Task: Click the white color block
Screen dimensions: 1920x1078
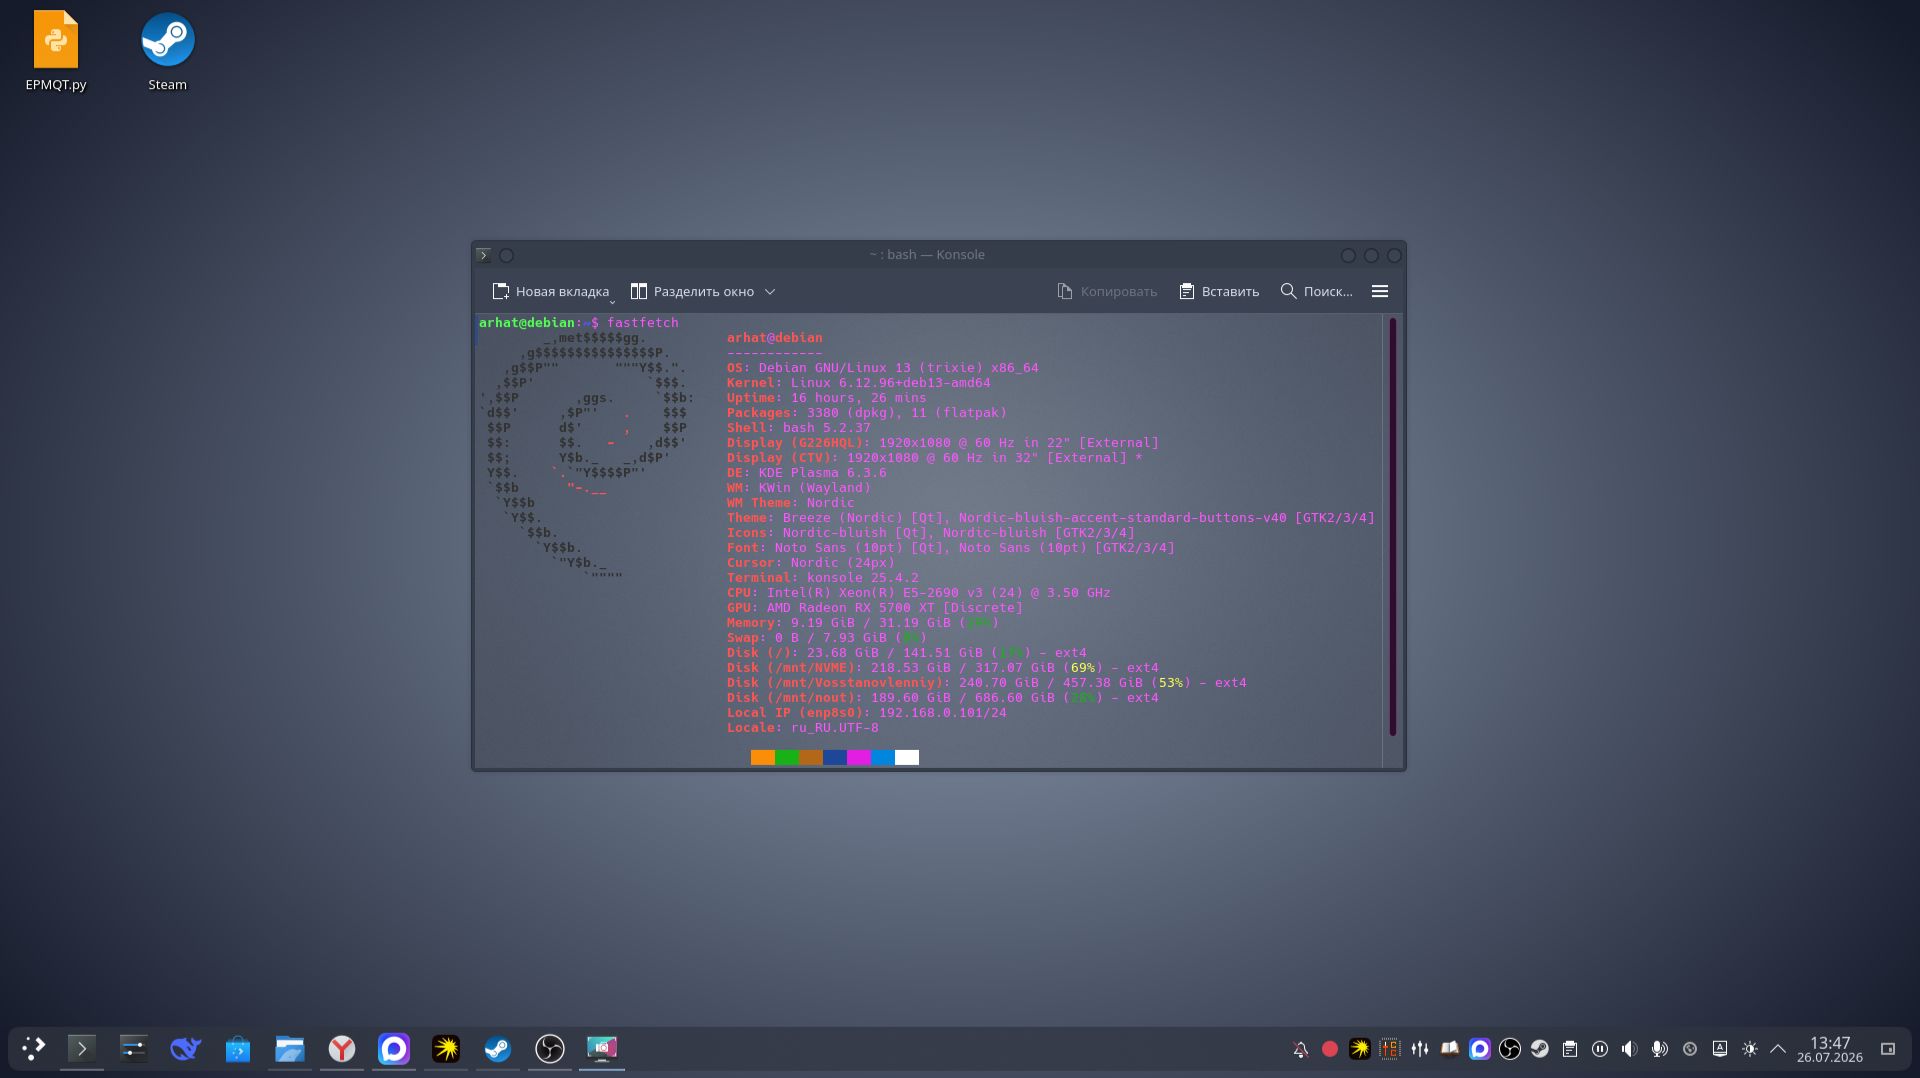Action: tap(907, 757)
